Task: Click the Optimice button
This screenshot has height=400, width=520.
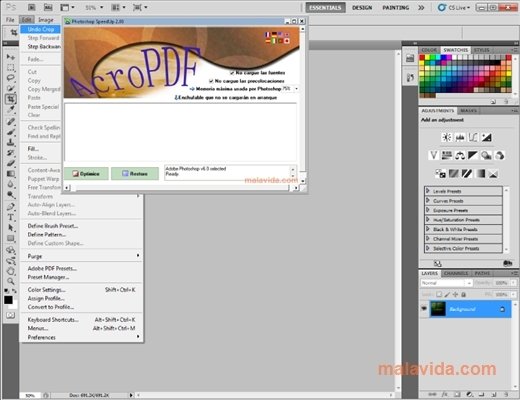Action: 86,174
